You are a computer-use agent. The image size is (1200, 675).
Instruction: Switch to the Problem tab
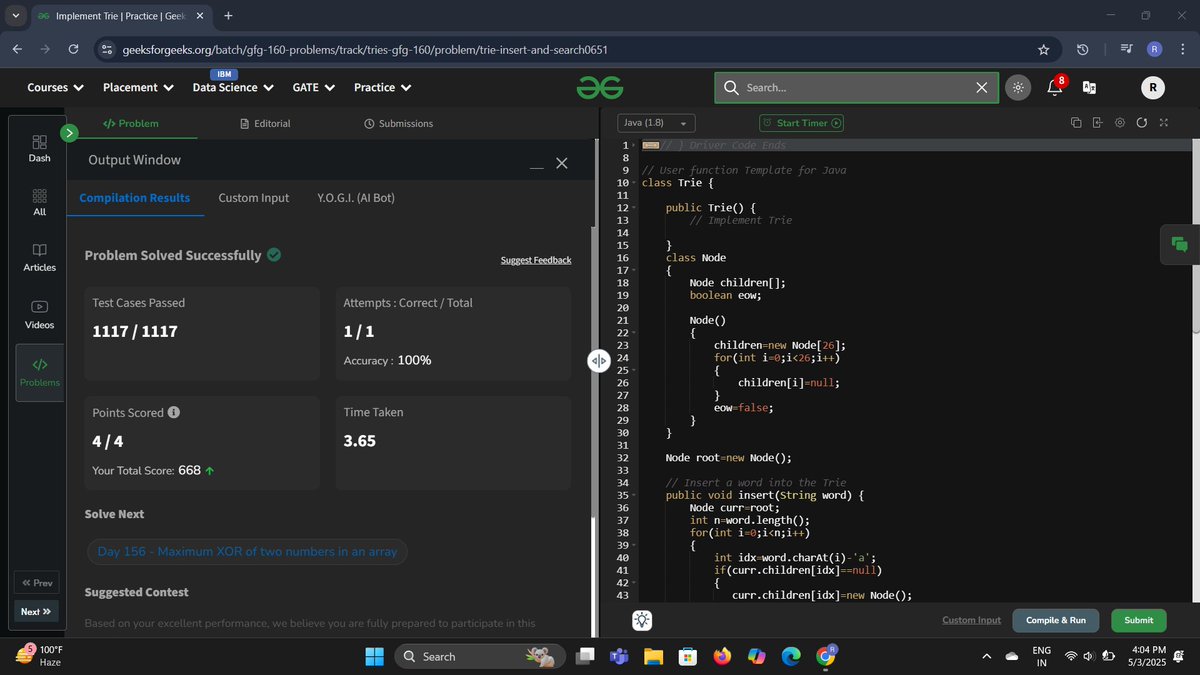pyautogui.click(x=131, y=123)
